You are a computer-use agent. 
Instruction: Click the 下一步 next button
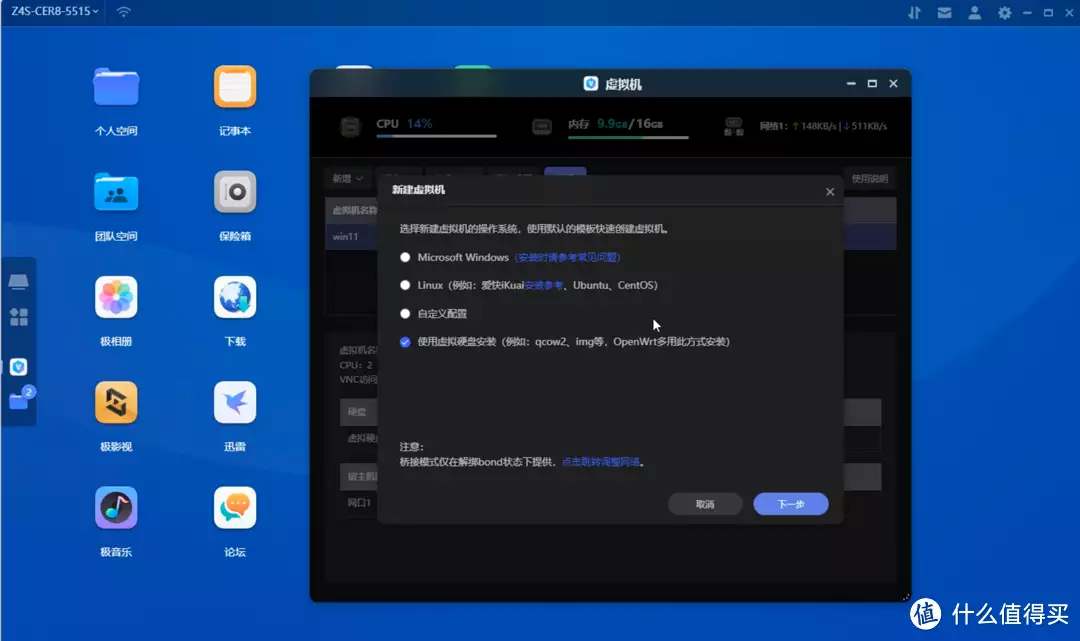(791, 504)
